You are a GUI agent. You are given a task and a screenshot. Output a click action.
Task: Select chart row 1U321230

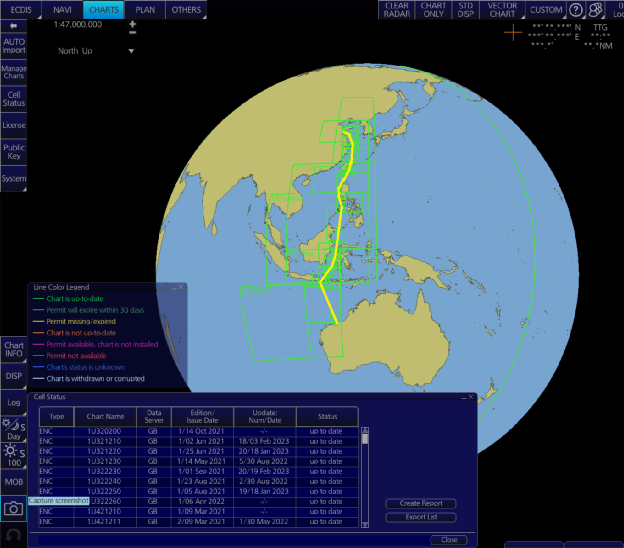pyautogui.click(x=199, y=461)
